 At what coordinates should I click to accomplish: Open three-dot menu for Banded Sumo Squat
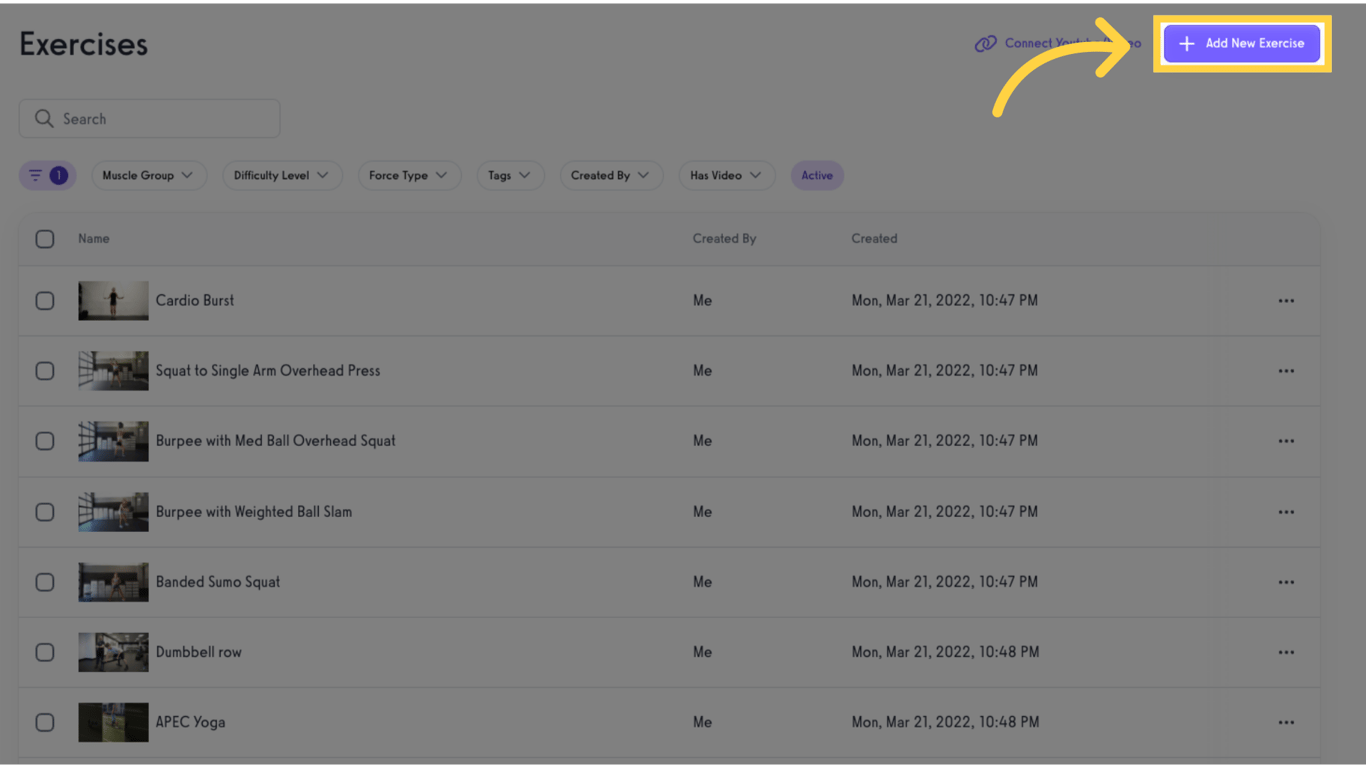pyautogui.click(x=1286, y=582)
